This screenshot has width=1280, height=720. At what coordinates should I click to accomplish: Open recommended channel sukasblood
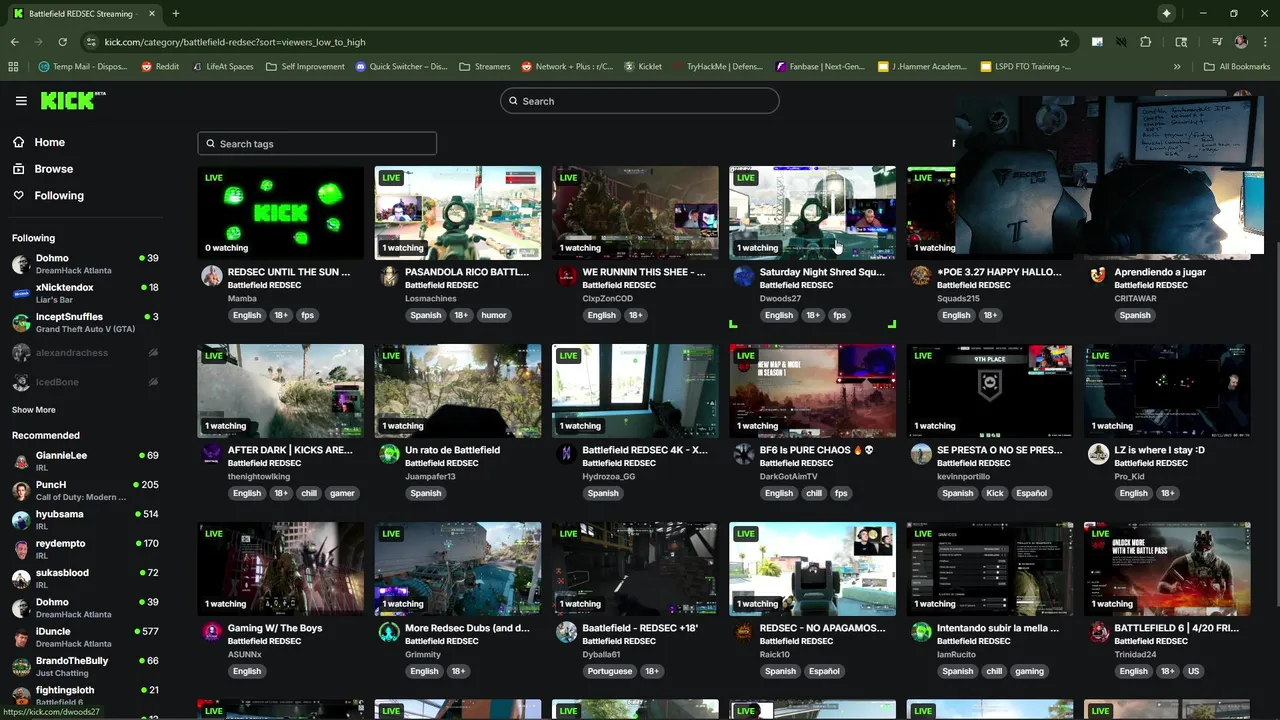85,578
